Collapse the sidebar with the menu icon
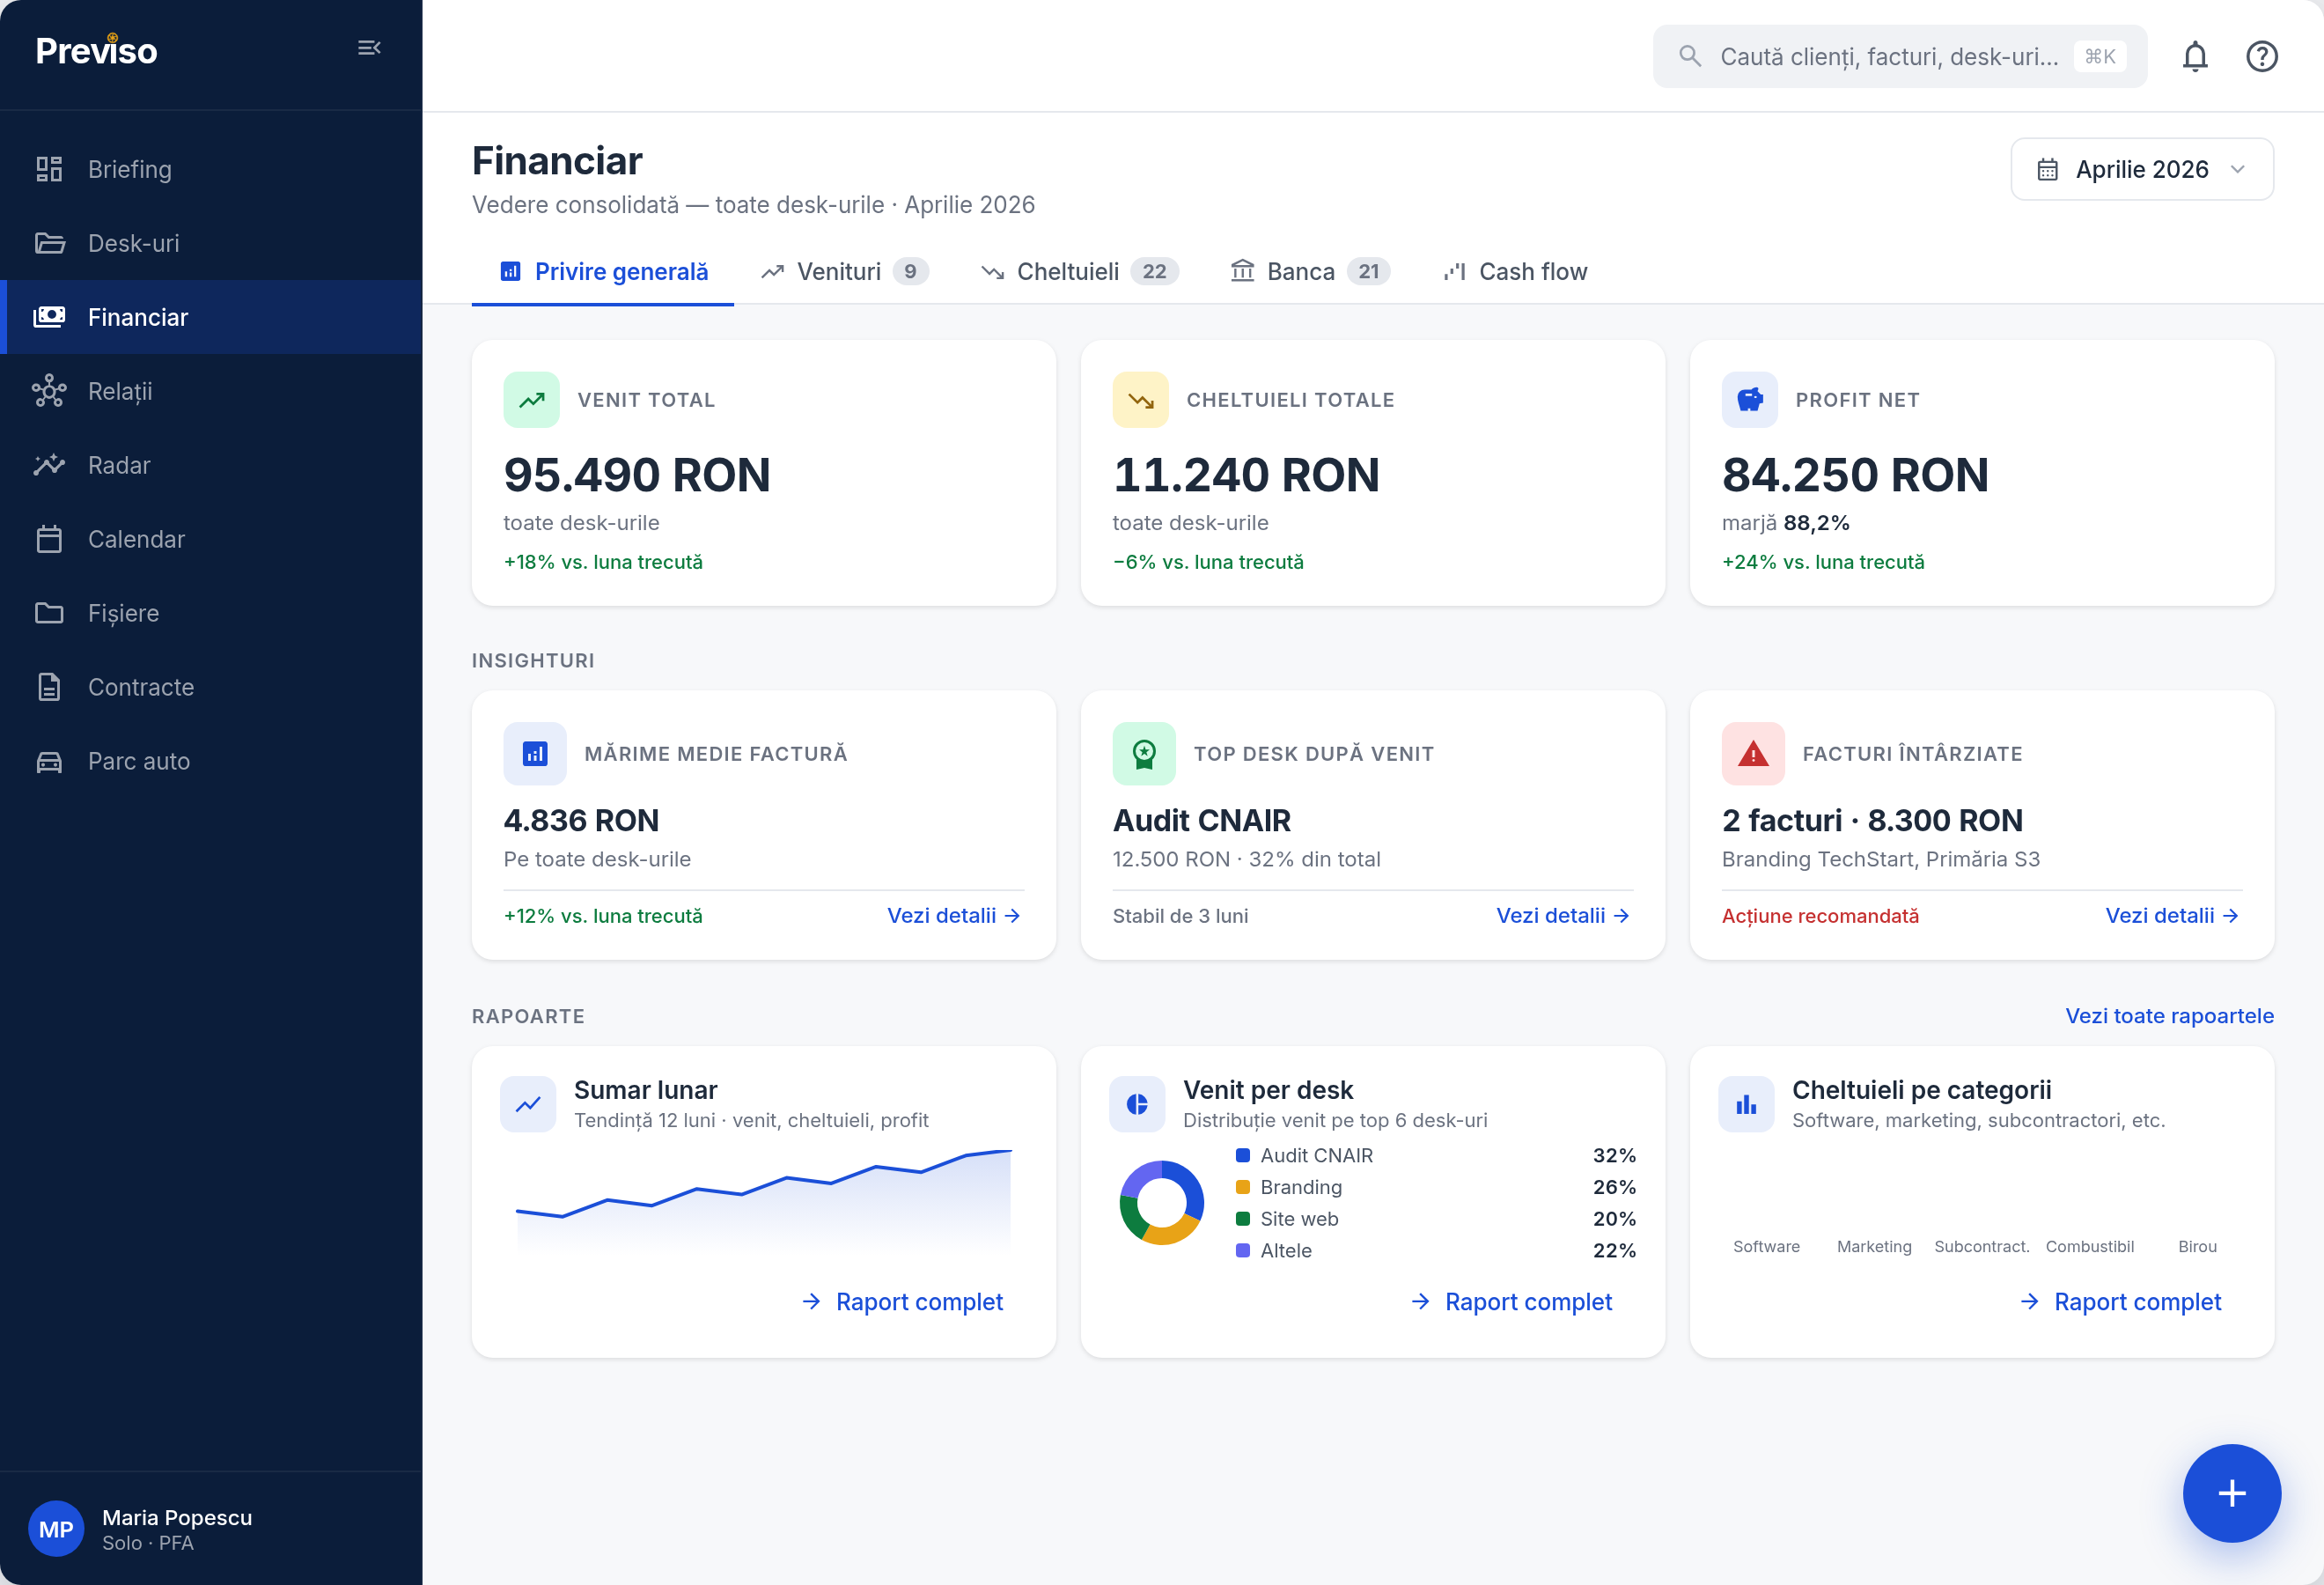This screenshot has width=2324, height=1585. click(369, 48)
